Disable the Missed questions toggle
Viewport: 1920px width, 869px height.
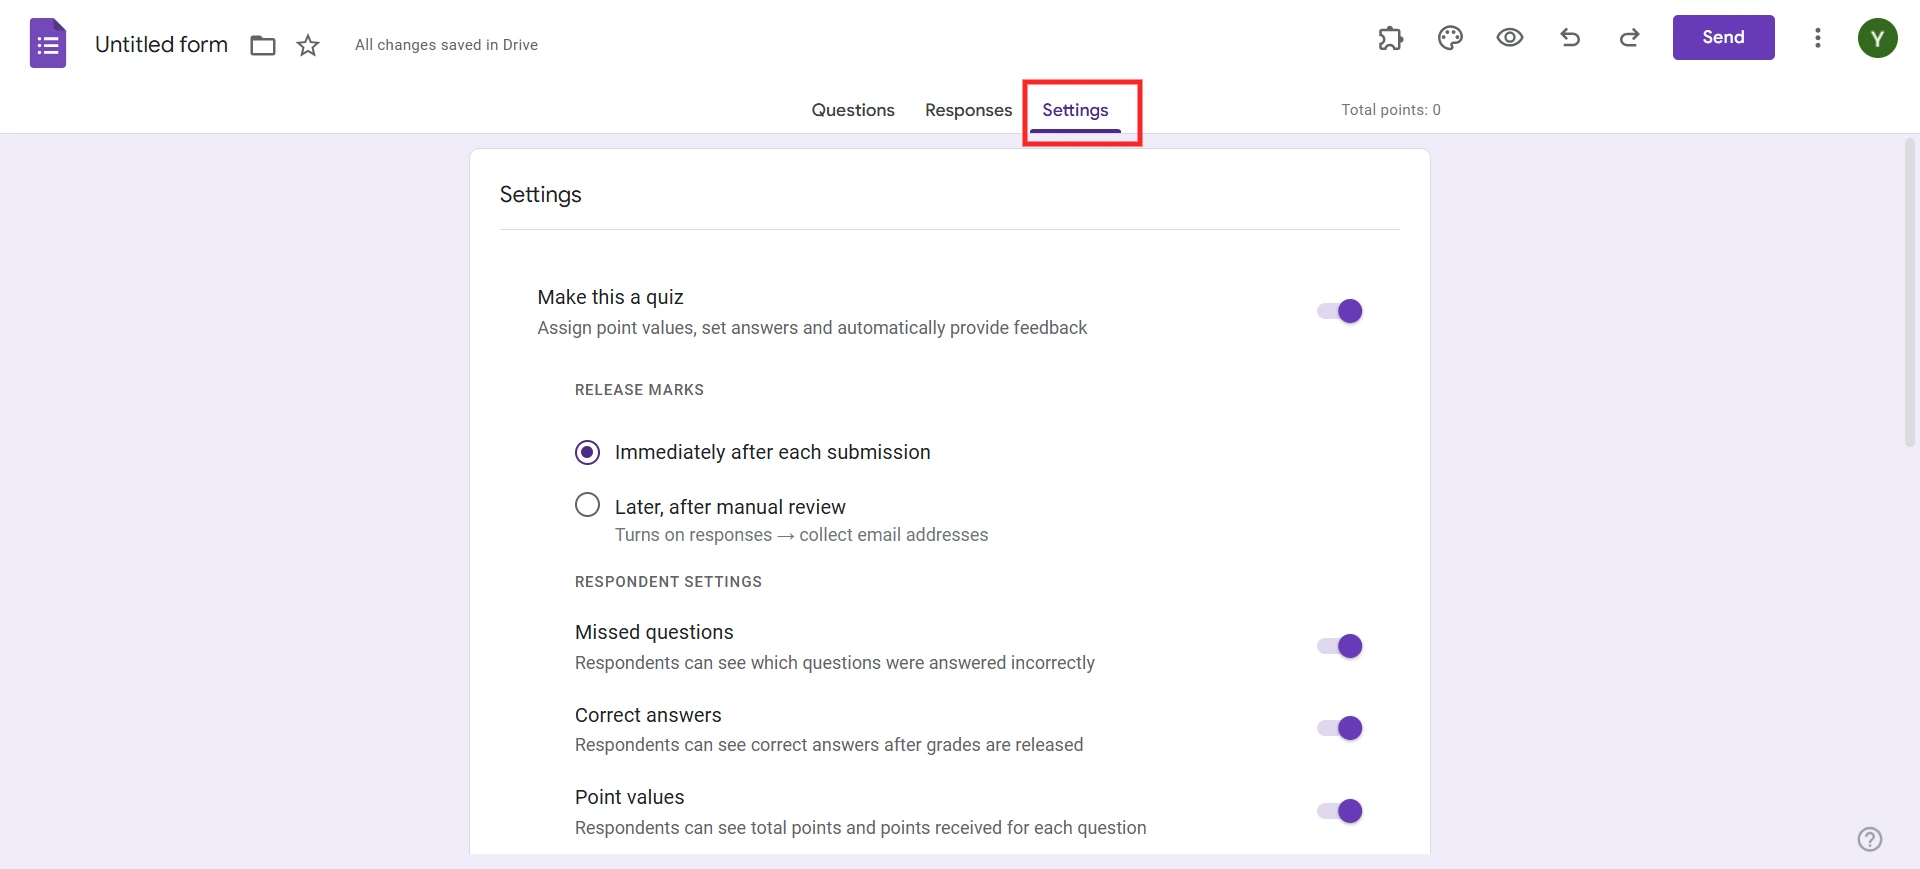tap(1340, 646)
